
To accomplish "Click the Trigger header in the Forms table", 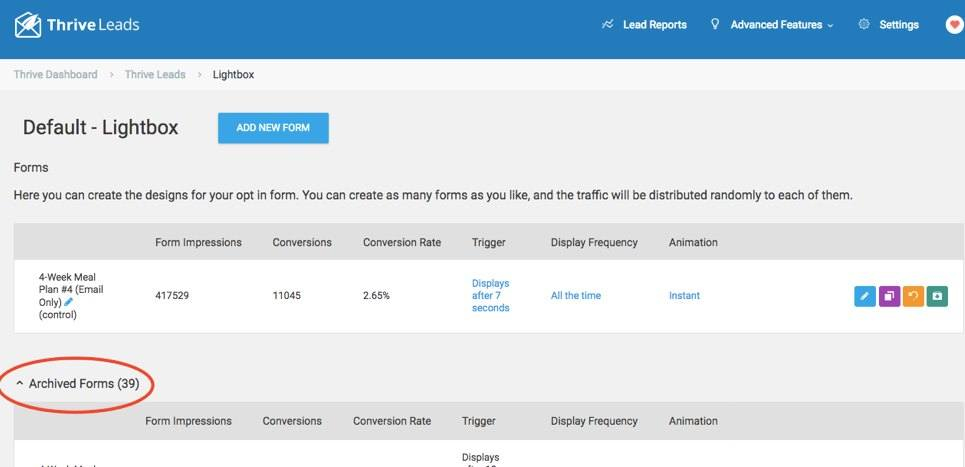I will [489, 242].
